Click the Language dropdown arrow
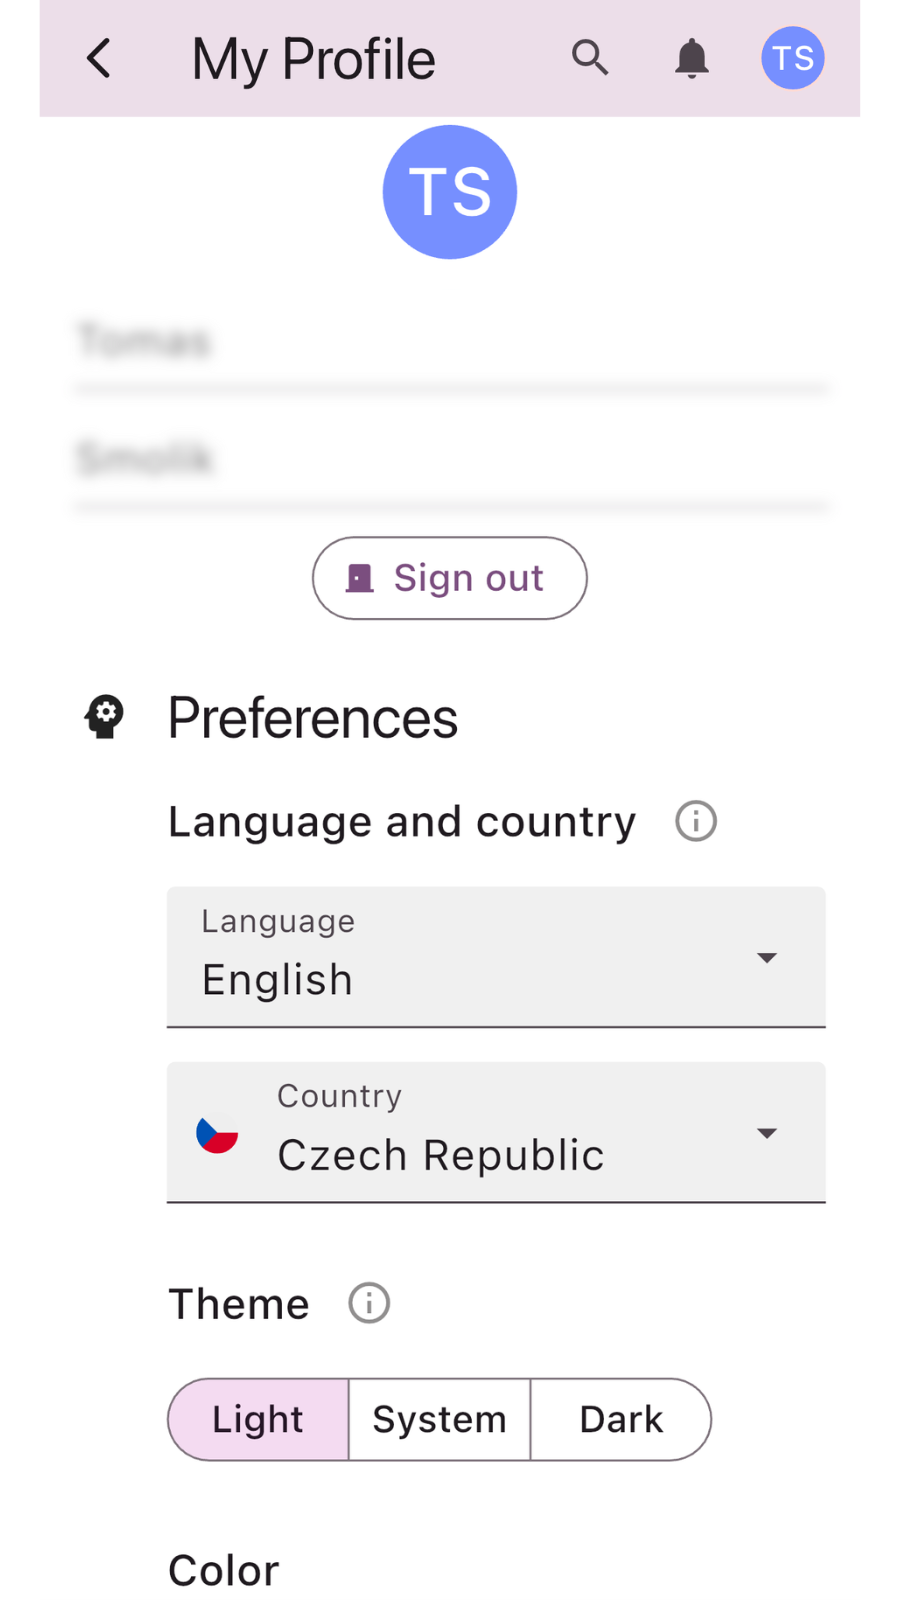Viewport: 900px width, 1600px height. pos(767,958)
